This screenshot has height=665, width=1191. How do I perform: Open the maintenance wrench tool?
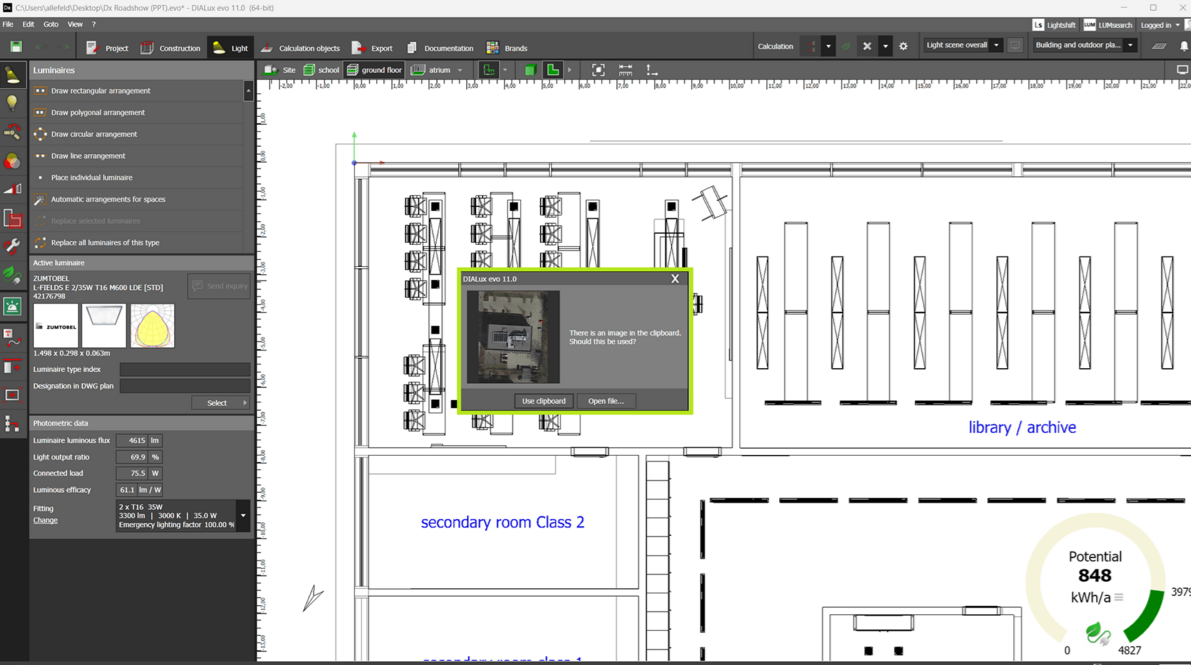click(13, 247)
